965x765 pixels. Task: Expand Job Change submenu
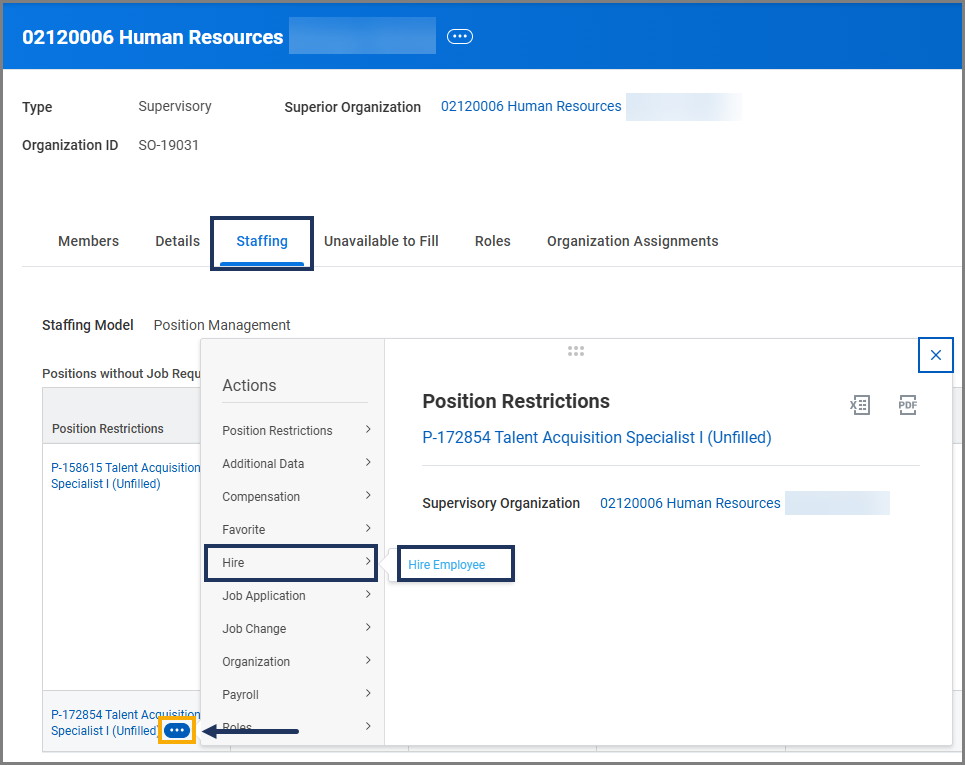coord(296,628)
